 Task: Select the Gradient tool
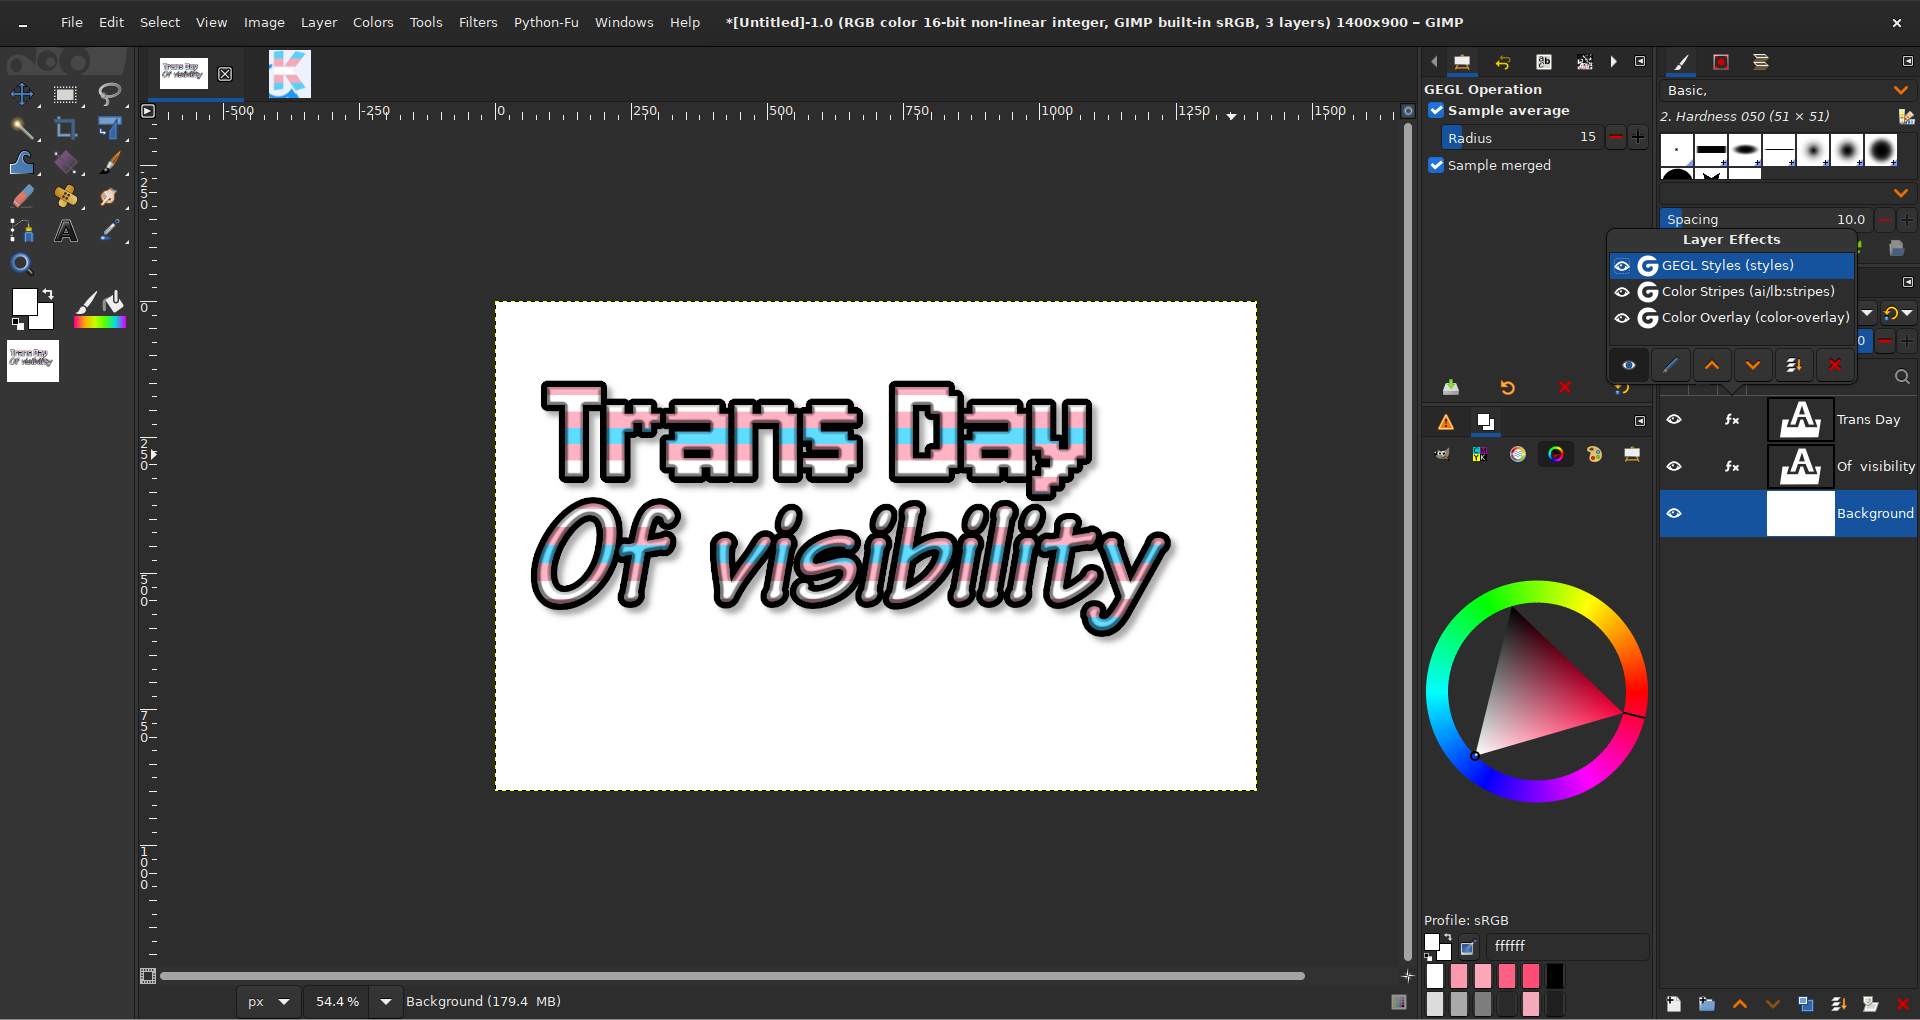[x=66, y=163]
